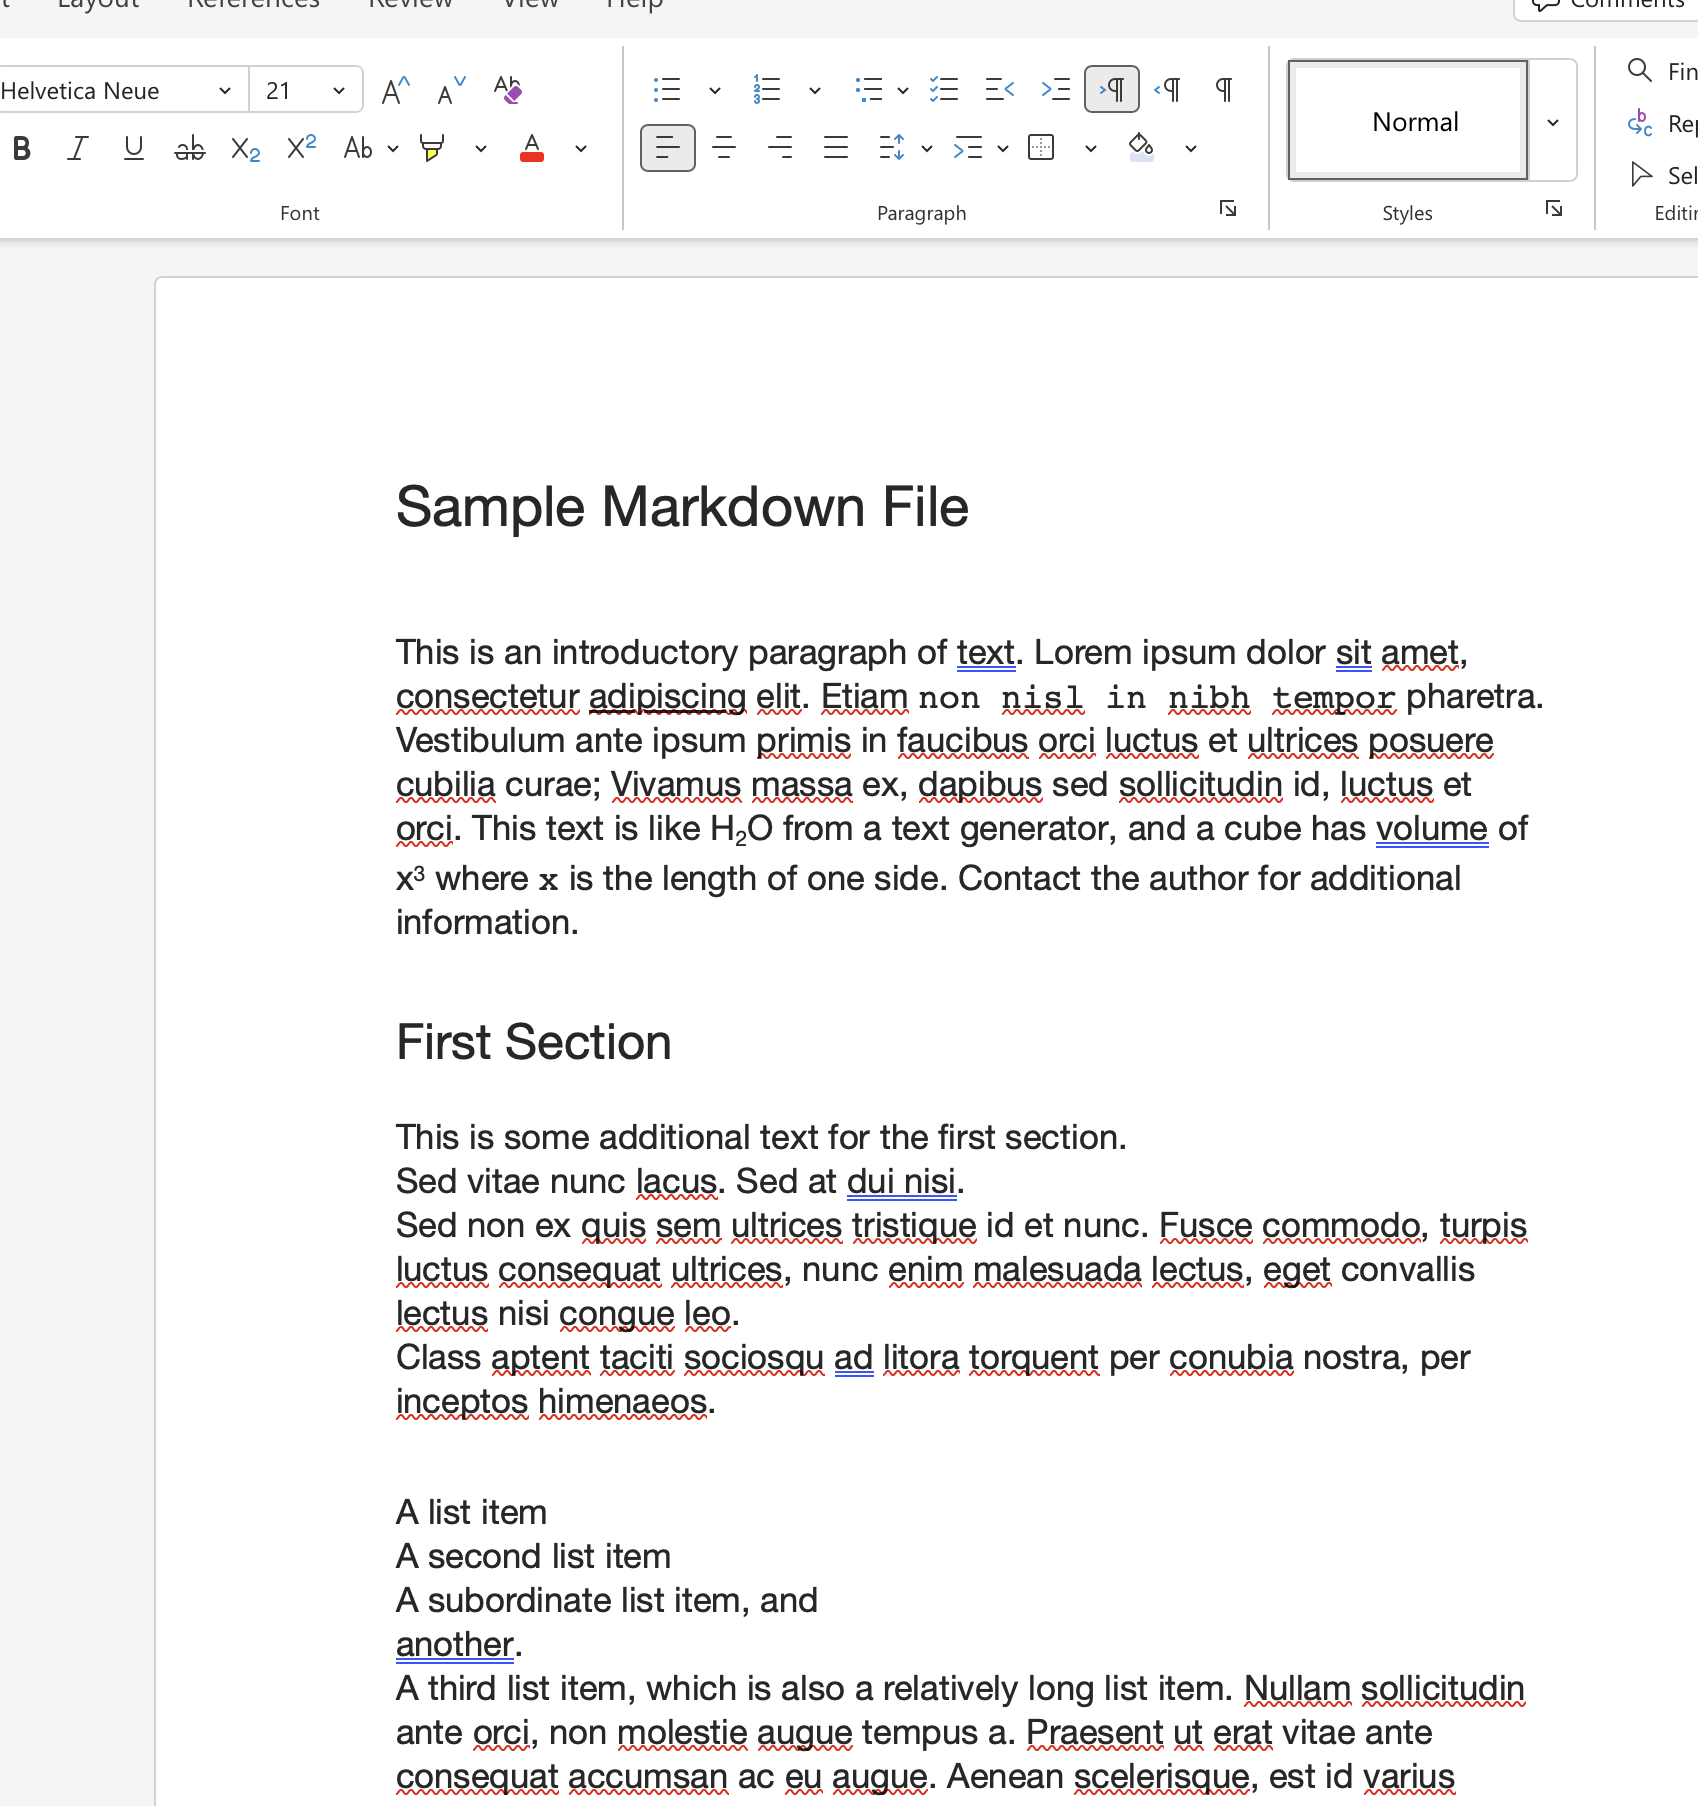Increase font size with Grow Font icon
This screenshot has height=1806, width=1698.
coord(395,91)
